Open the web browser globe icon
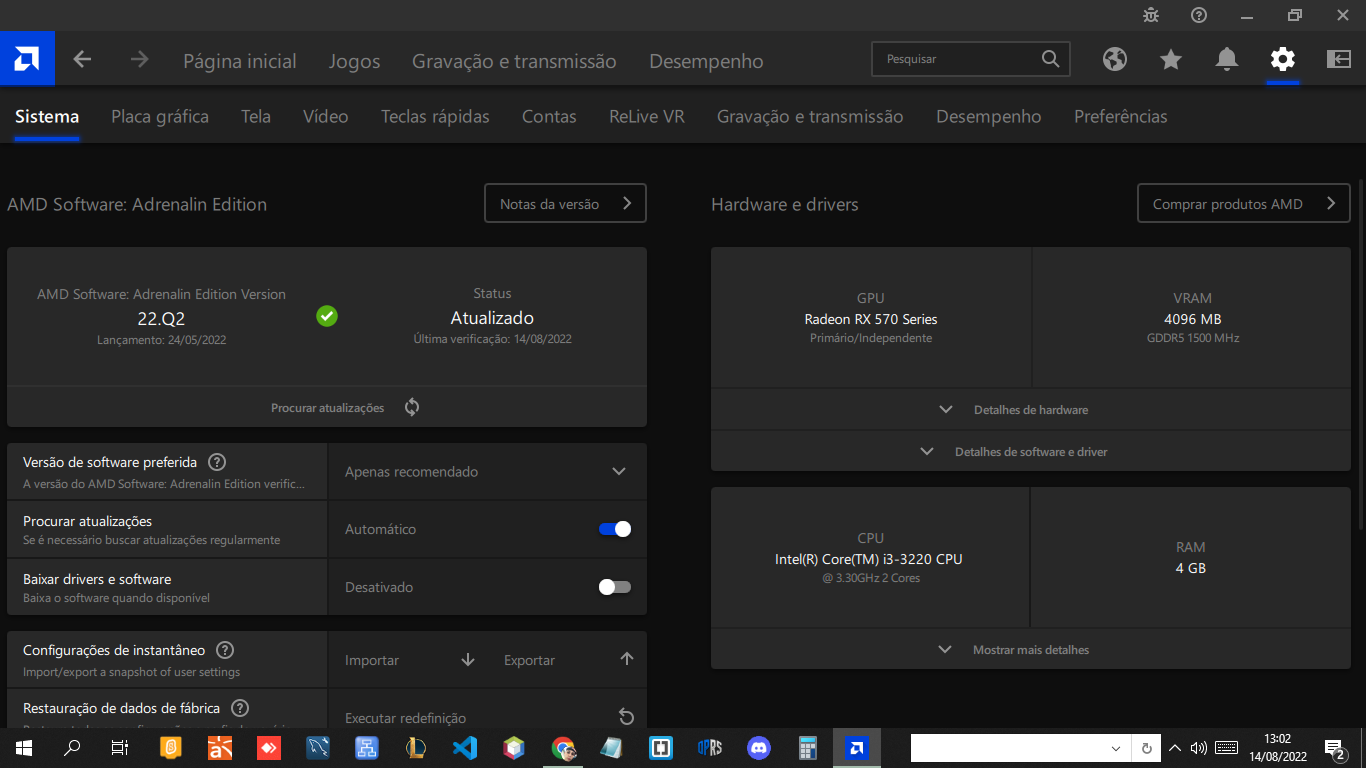This screenshot has width=1366, height=768. click(1115, 59)
